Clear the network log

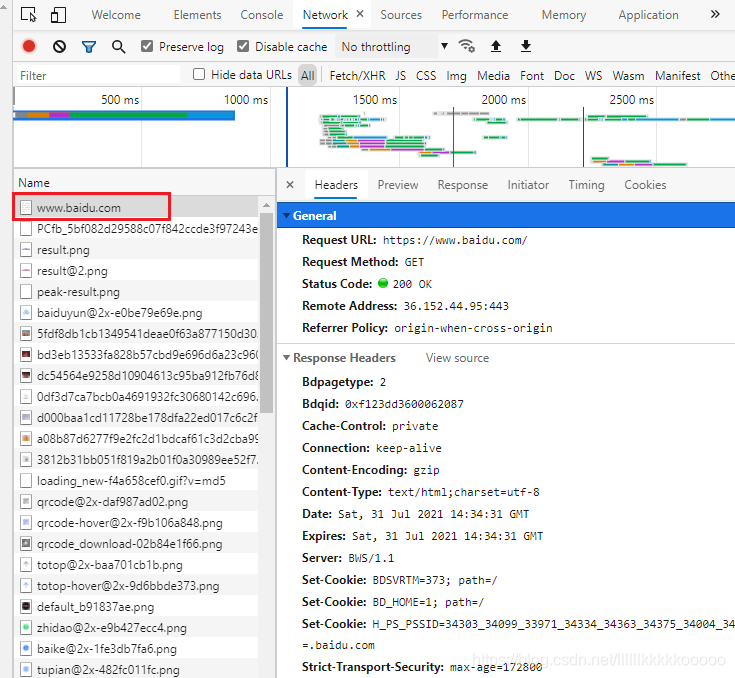click(59, 46)
